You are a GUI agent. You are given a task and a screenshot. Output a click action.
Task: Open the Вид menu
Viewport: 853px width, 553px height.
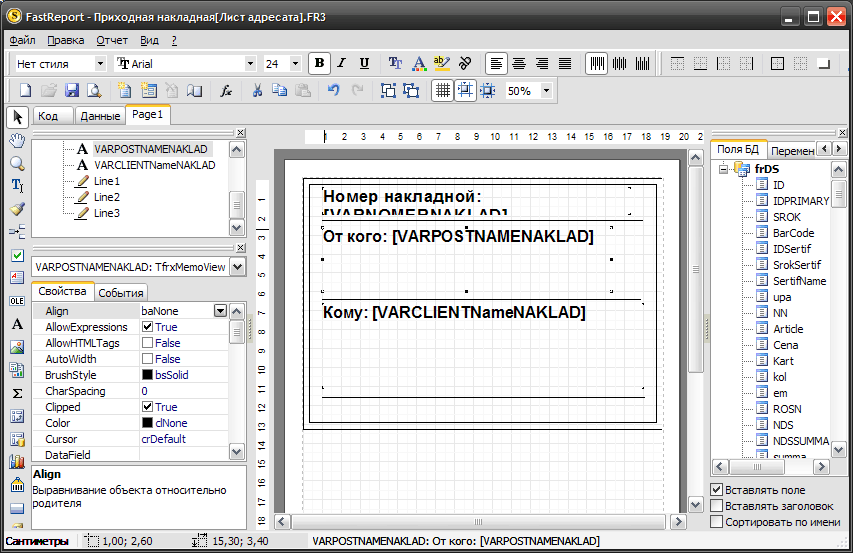149,40
